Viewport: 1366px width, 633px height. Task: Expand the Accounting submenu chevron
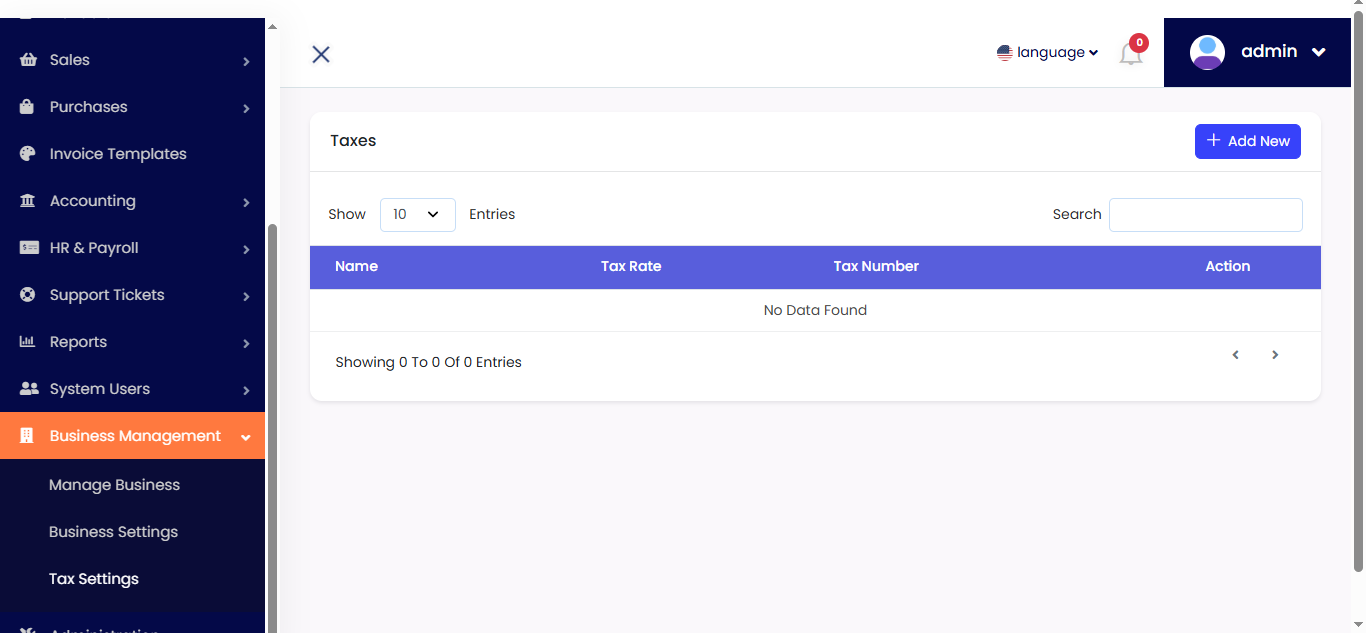(x=246, y=203)
